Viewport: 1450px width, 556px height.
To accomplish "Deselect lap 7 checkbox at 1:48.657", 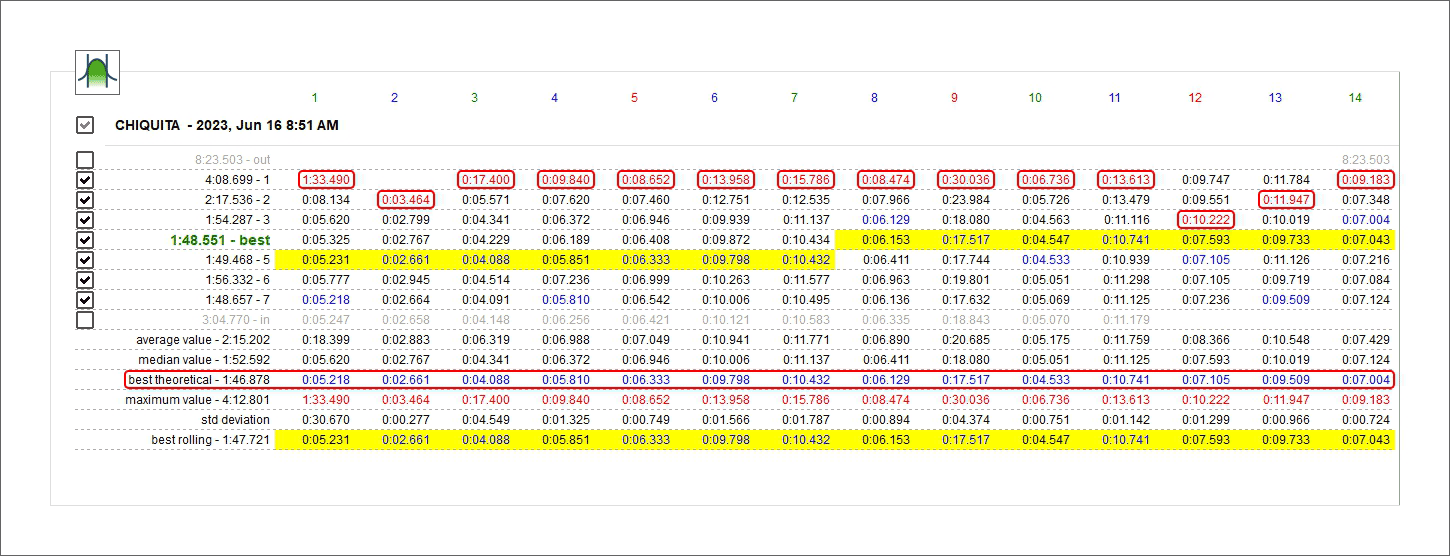I will (x=86, y=300).
